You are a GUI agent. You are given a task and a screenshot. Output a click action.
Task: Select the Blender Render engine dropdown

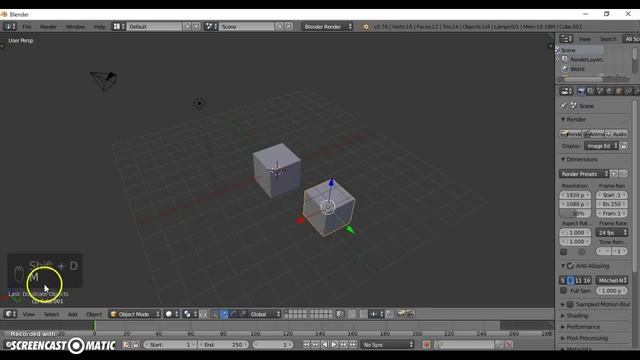(327, 27)
